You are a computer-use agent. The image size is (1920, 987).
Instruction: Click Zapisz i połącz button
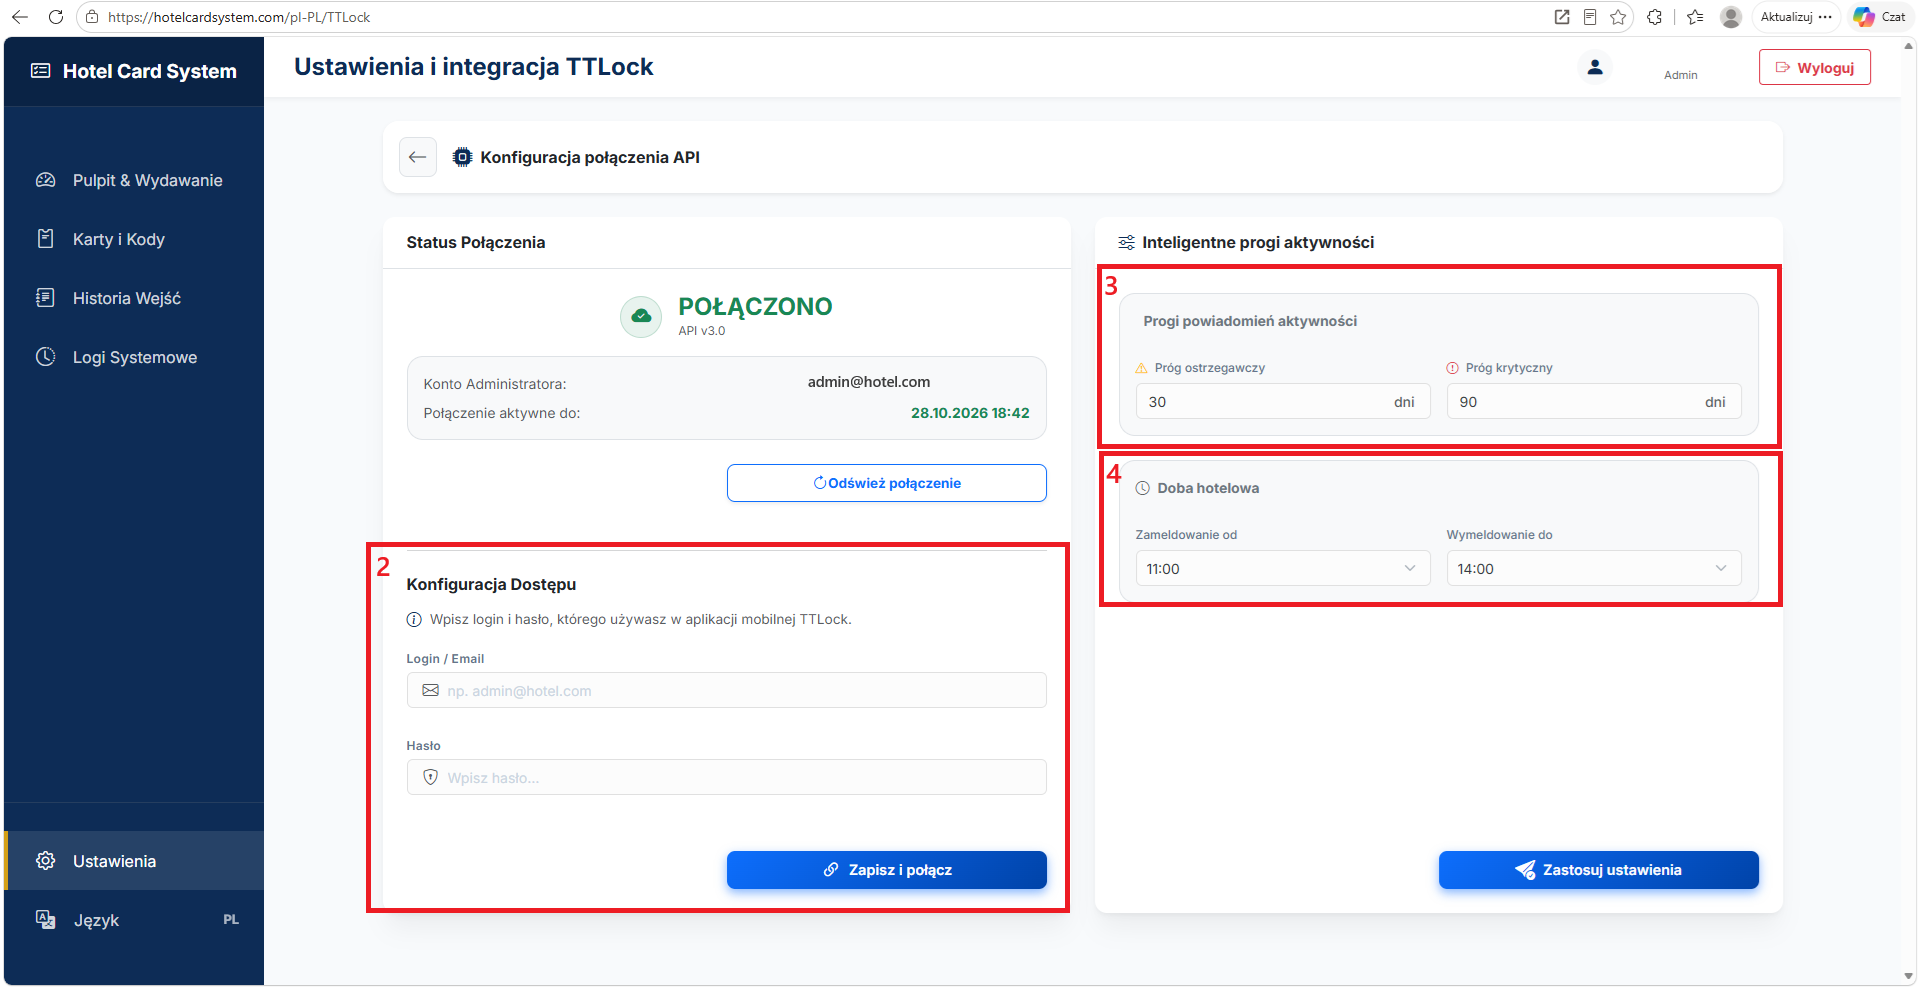tap(886, 870)
